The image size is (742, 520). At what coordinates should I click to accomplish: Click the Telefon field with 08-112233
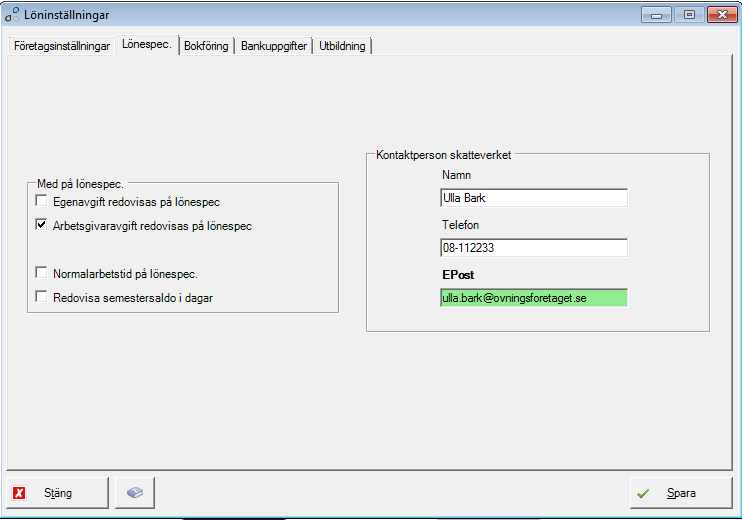tap(534, 247)
